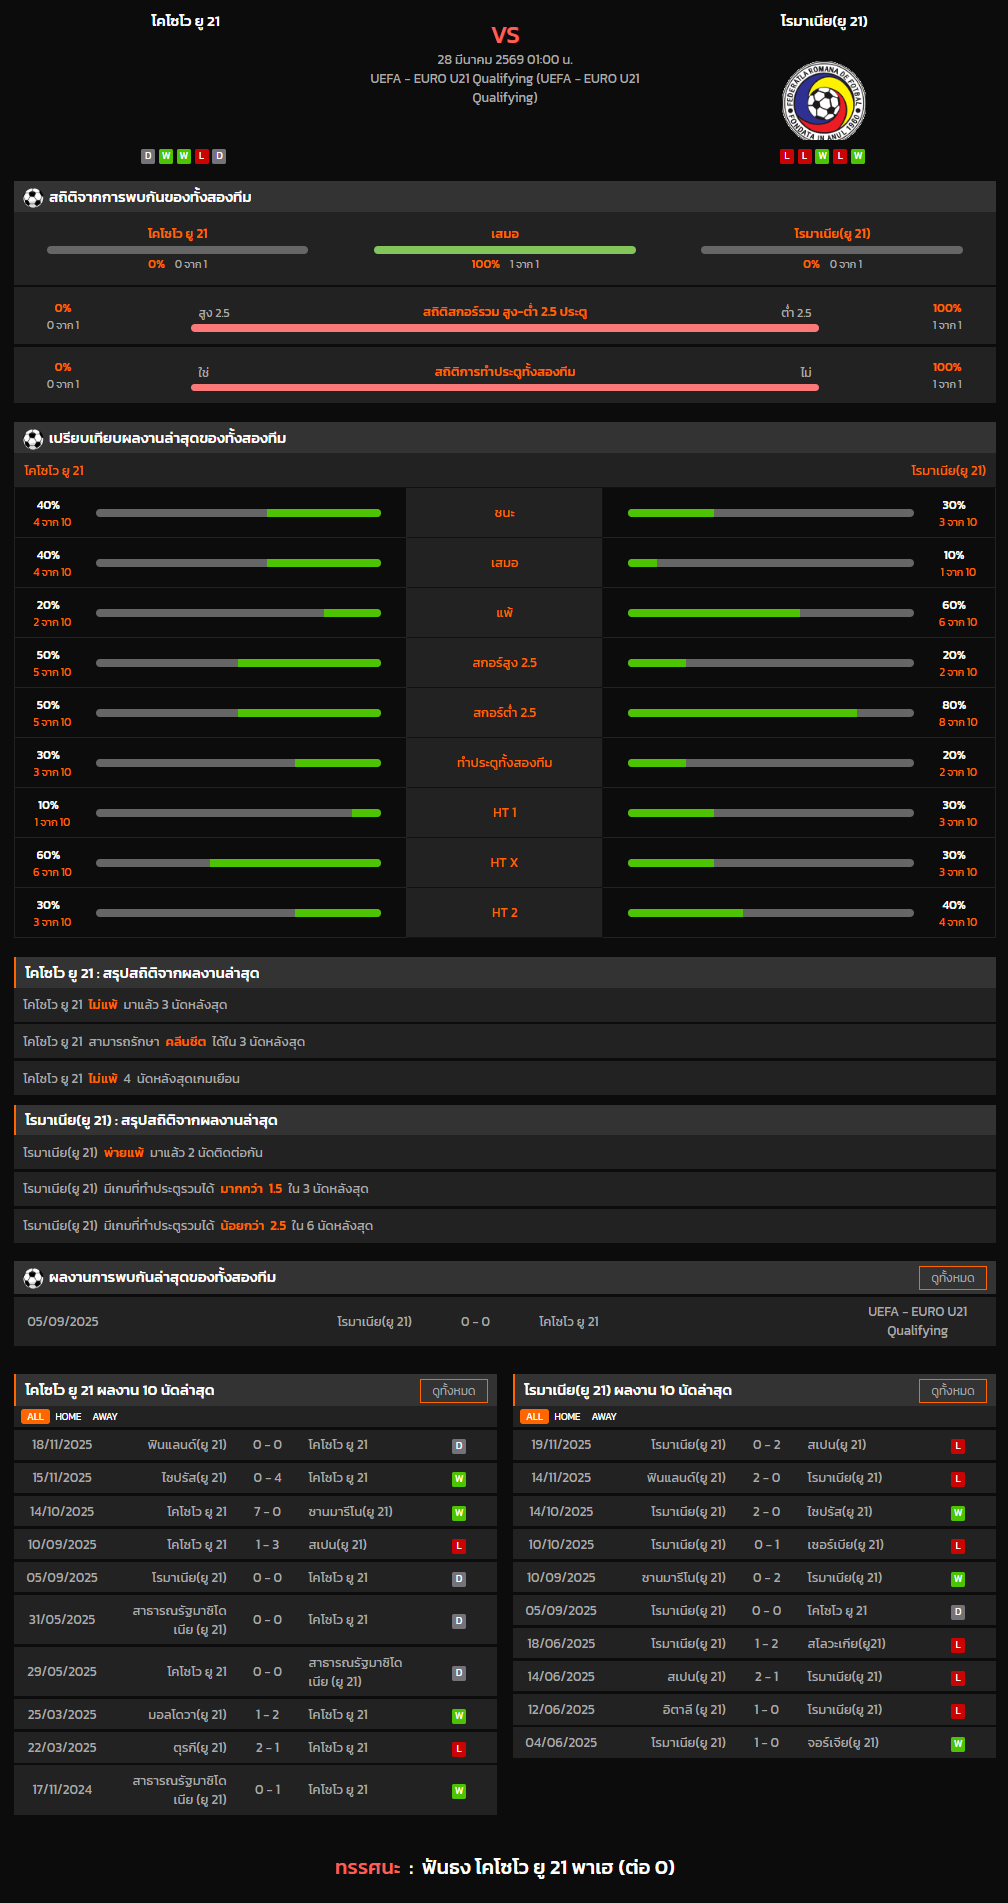Click soccer ball icon beside latest meetings header
Viewport: 1008px width, 1903px height.
(x=33, y=1277)
